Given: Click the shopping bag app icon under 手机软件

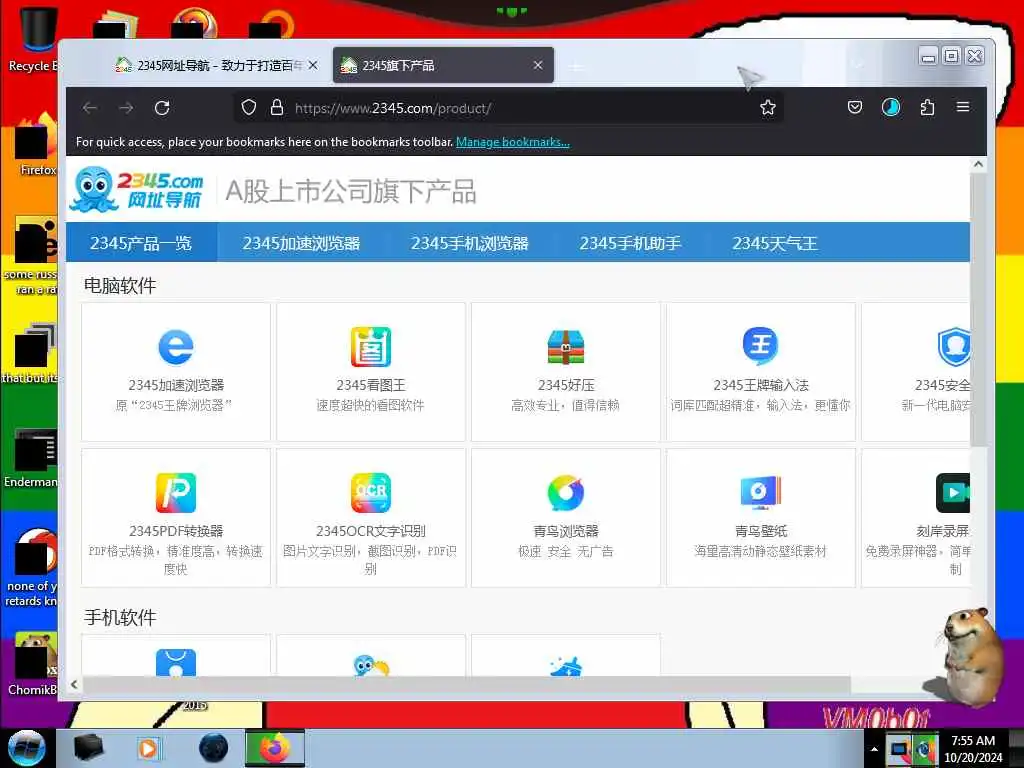Looking at the screenshot, I should (176, 662).
